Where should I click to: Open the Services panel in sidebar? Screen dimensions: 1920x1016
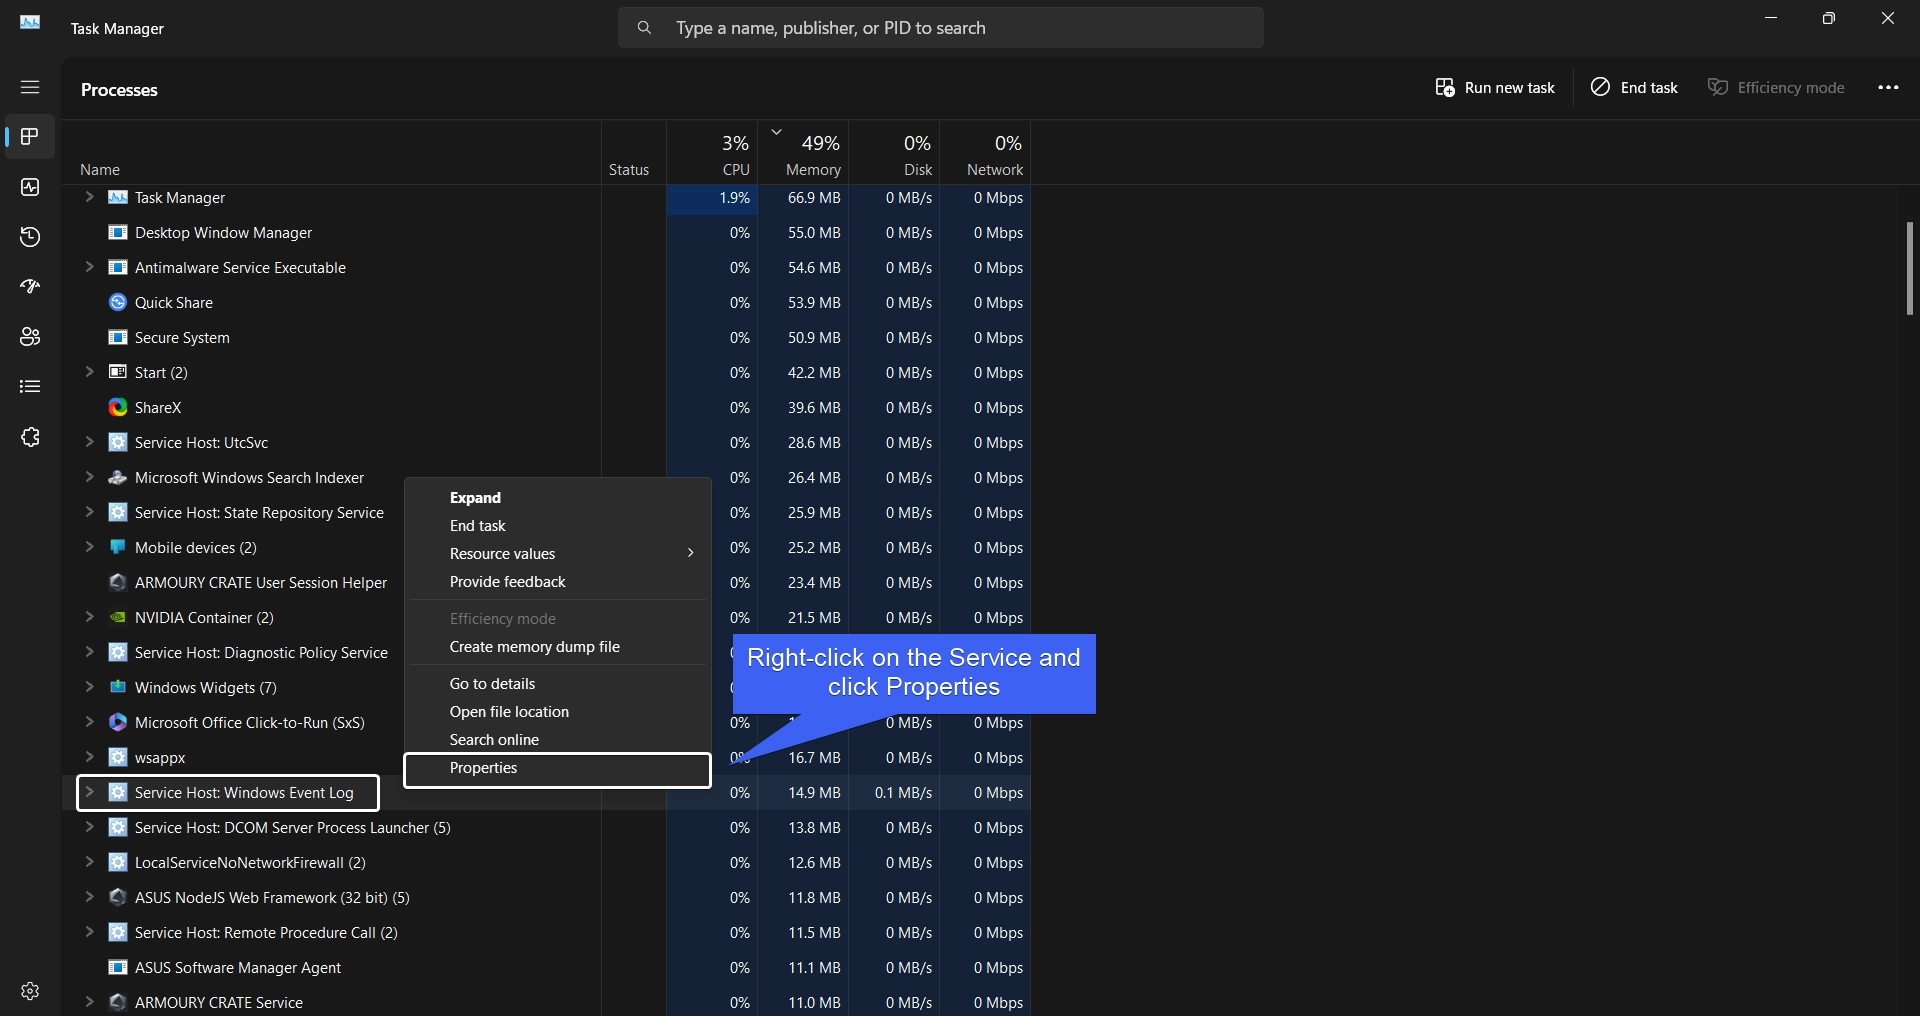pyautogui.click(x=30, y=438)
